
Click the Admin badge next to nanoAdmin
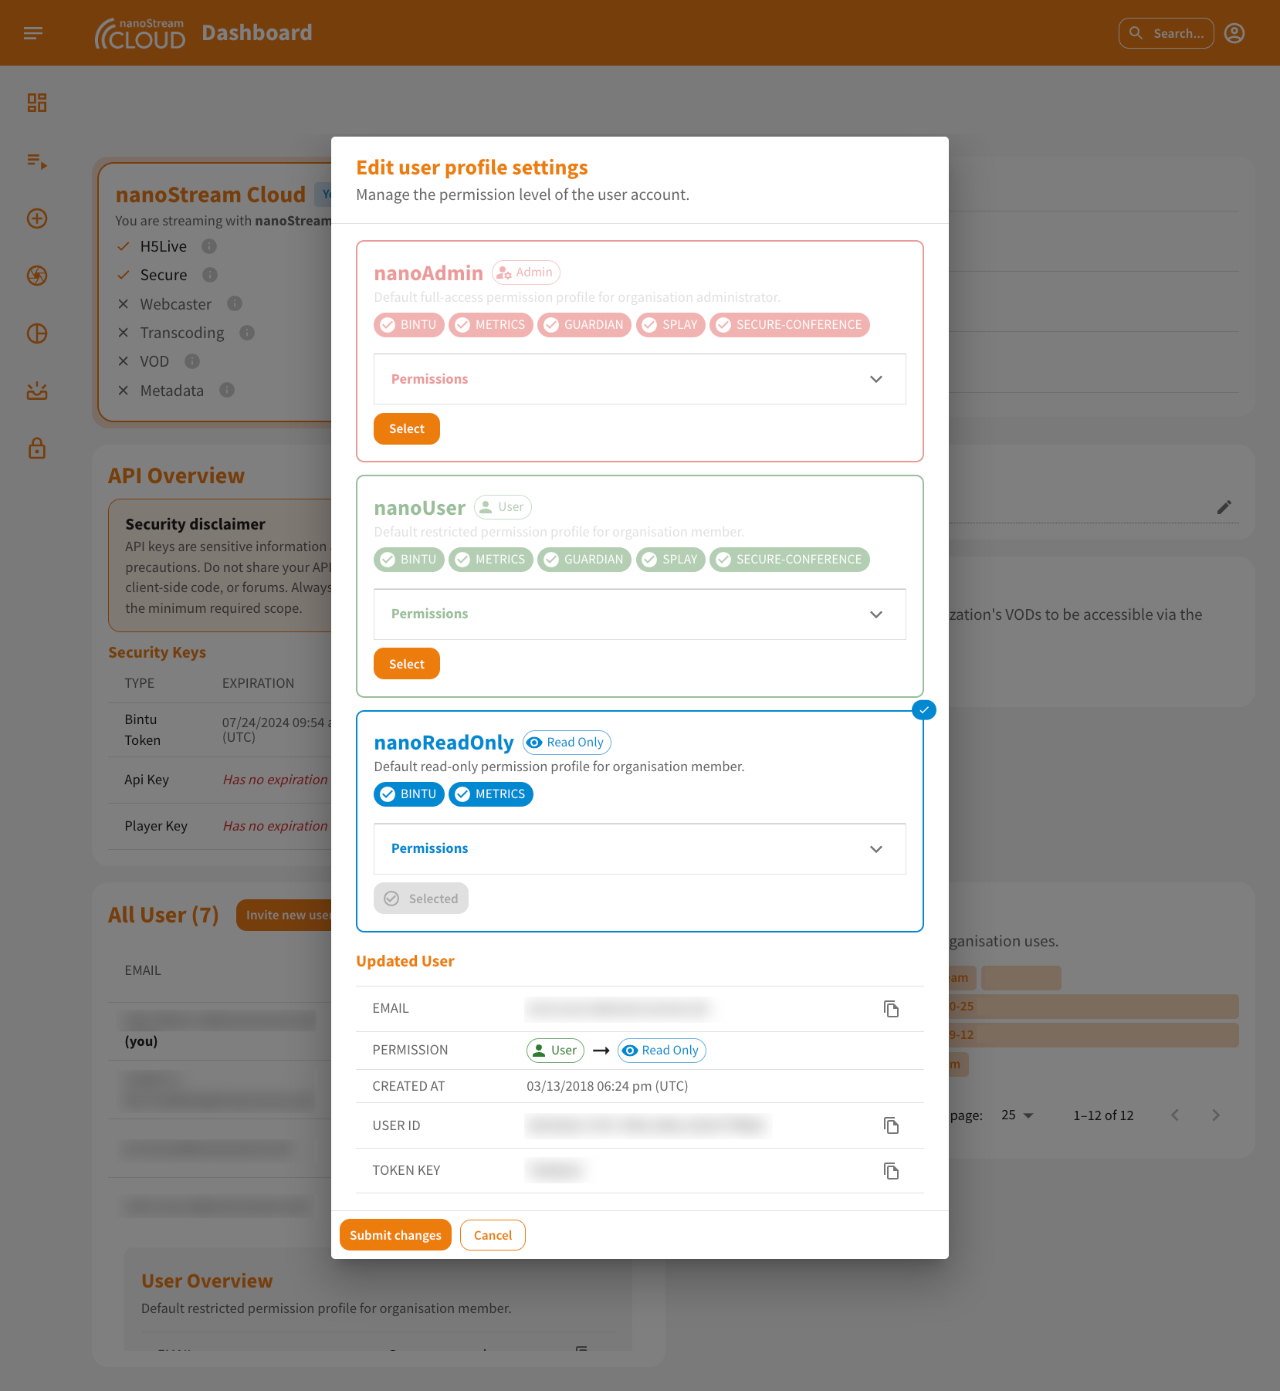526,272
